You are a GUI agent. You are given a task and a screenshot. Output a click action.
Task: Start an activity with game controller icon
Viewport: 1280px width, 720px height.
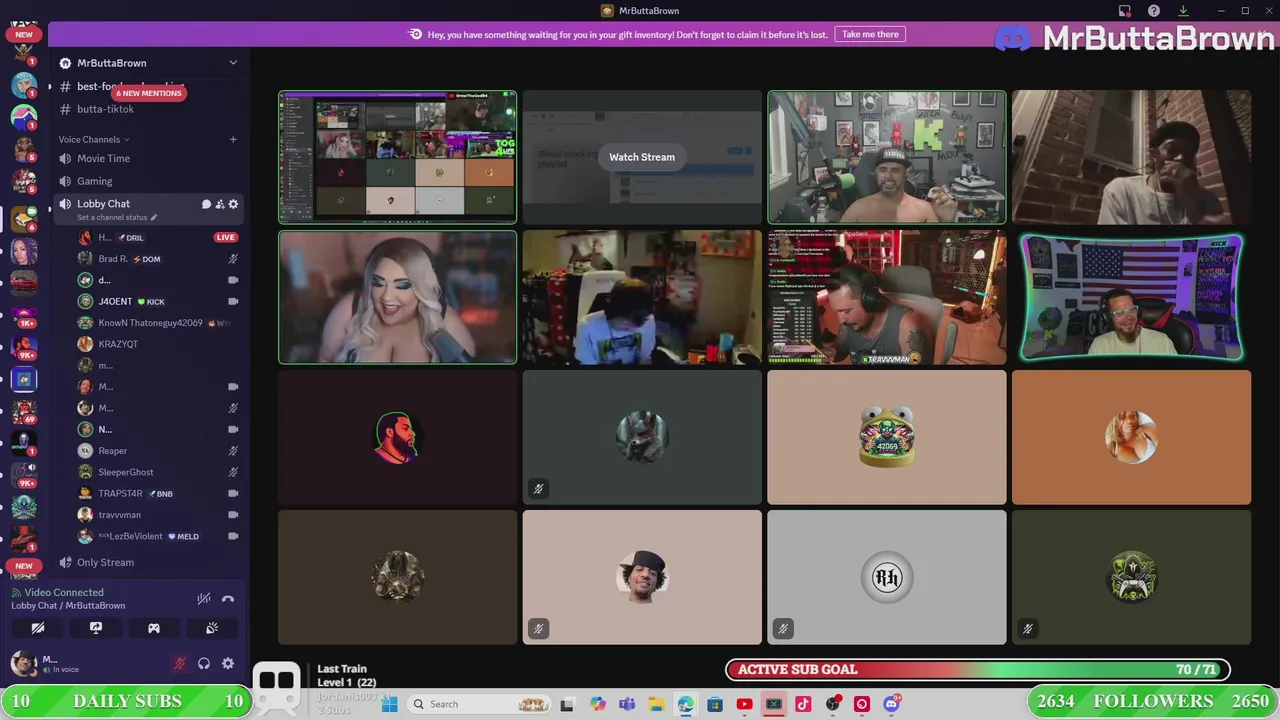coord(154,628)
